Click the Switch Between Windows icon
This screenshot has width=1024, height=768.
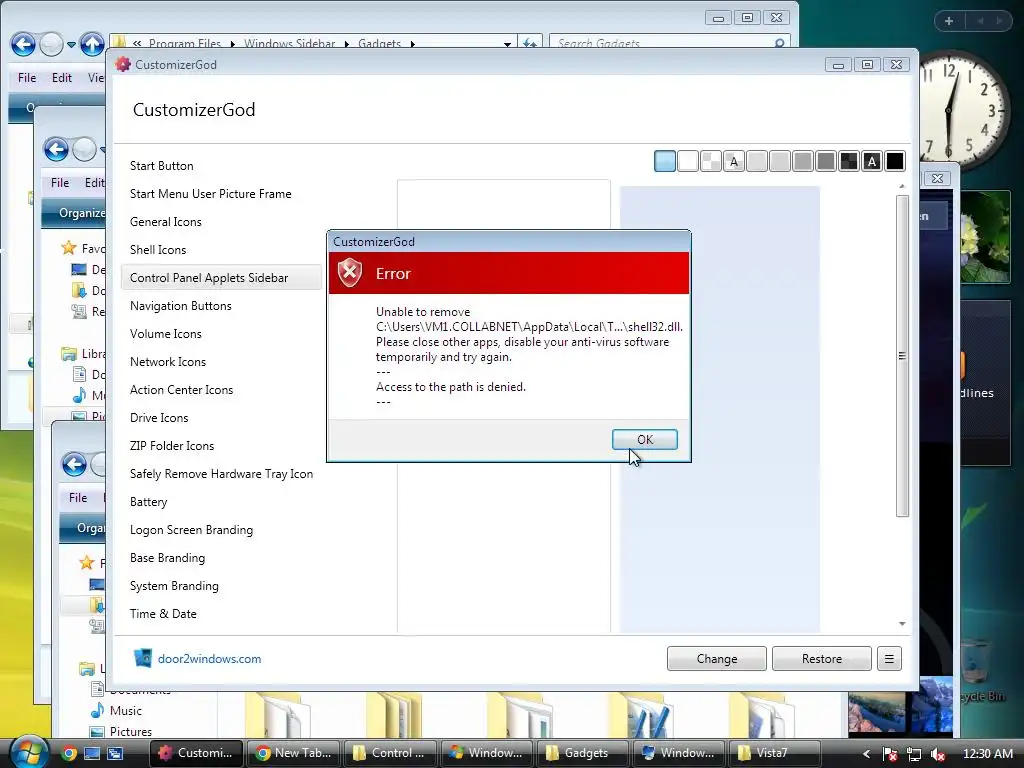(x=115, y=754)
